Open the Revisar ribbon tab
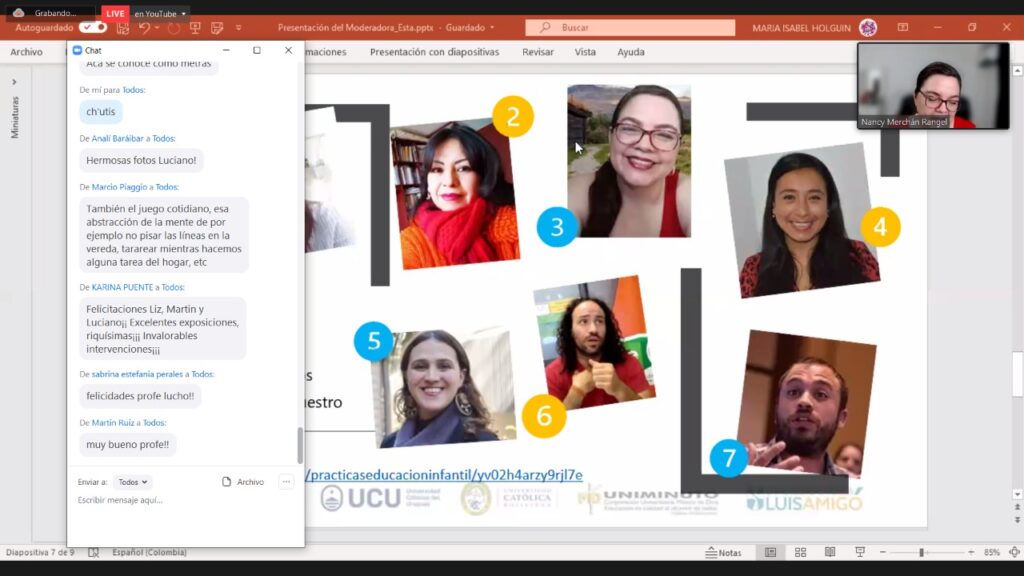The width and height of the screenshot is (1024, 576). (537, 52)
